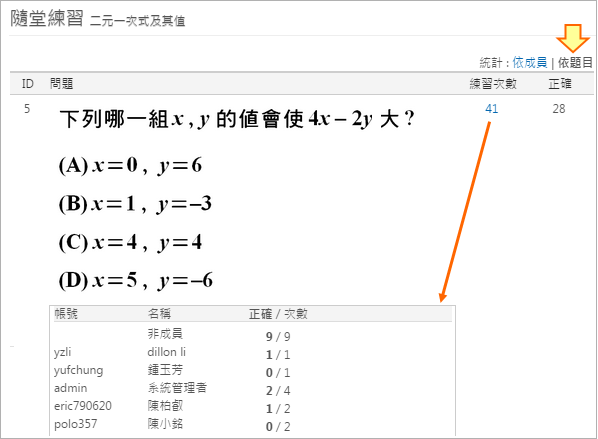598x439 pixels.
Task: Choose answer option (B) x=1, y=–3
Action: [135, 204]
